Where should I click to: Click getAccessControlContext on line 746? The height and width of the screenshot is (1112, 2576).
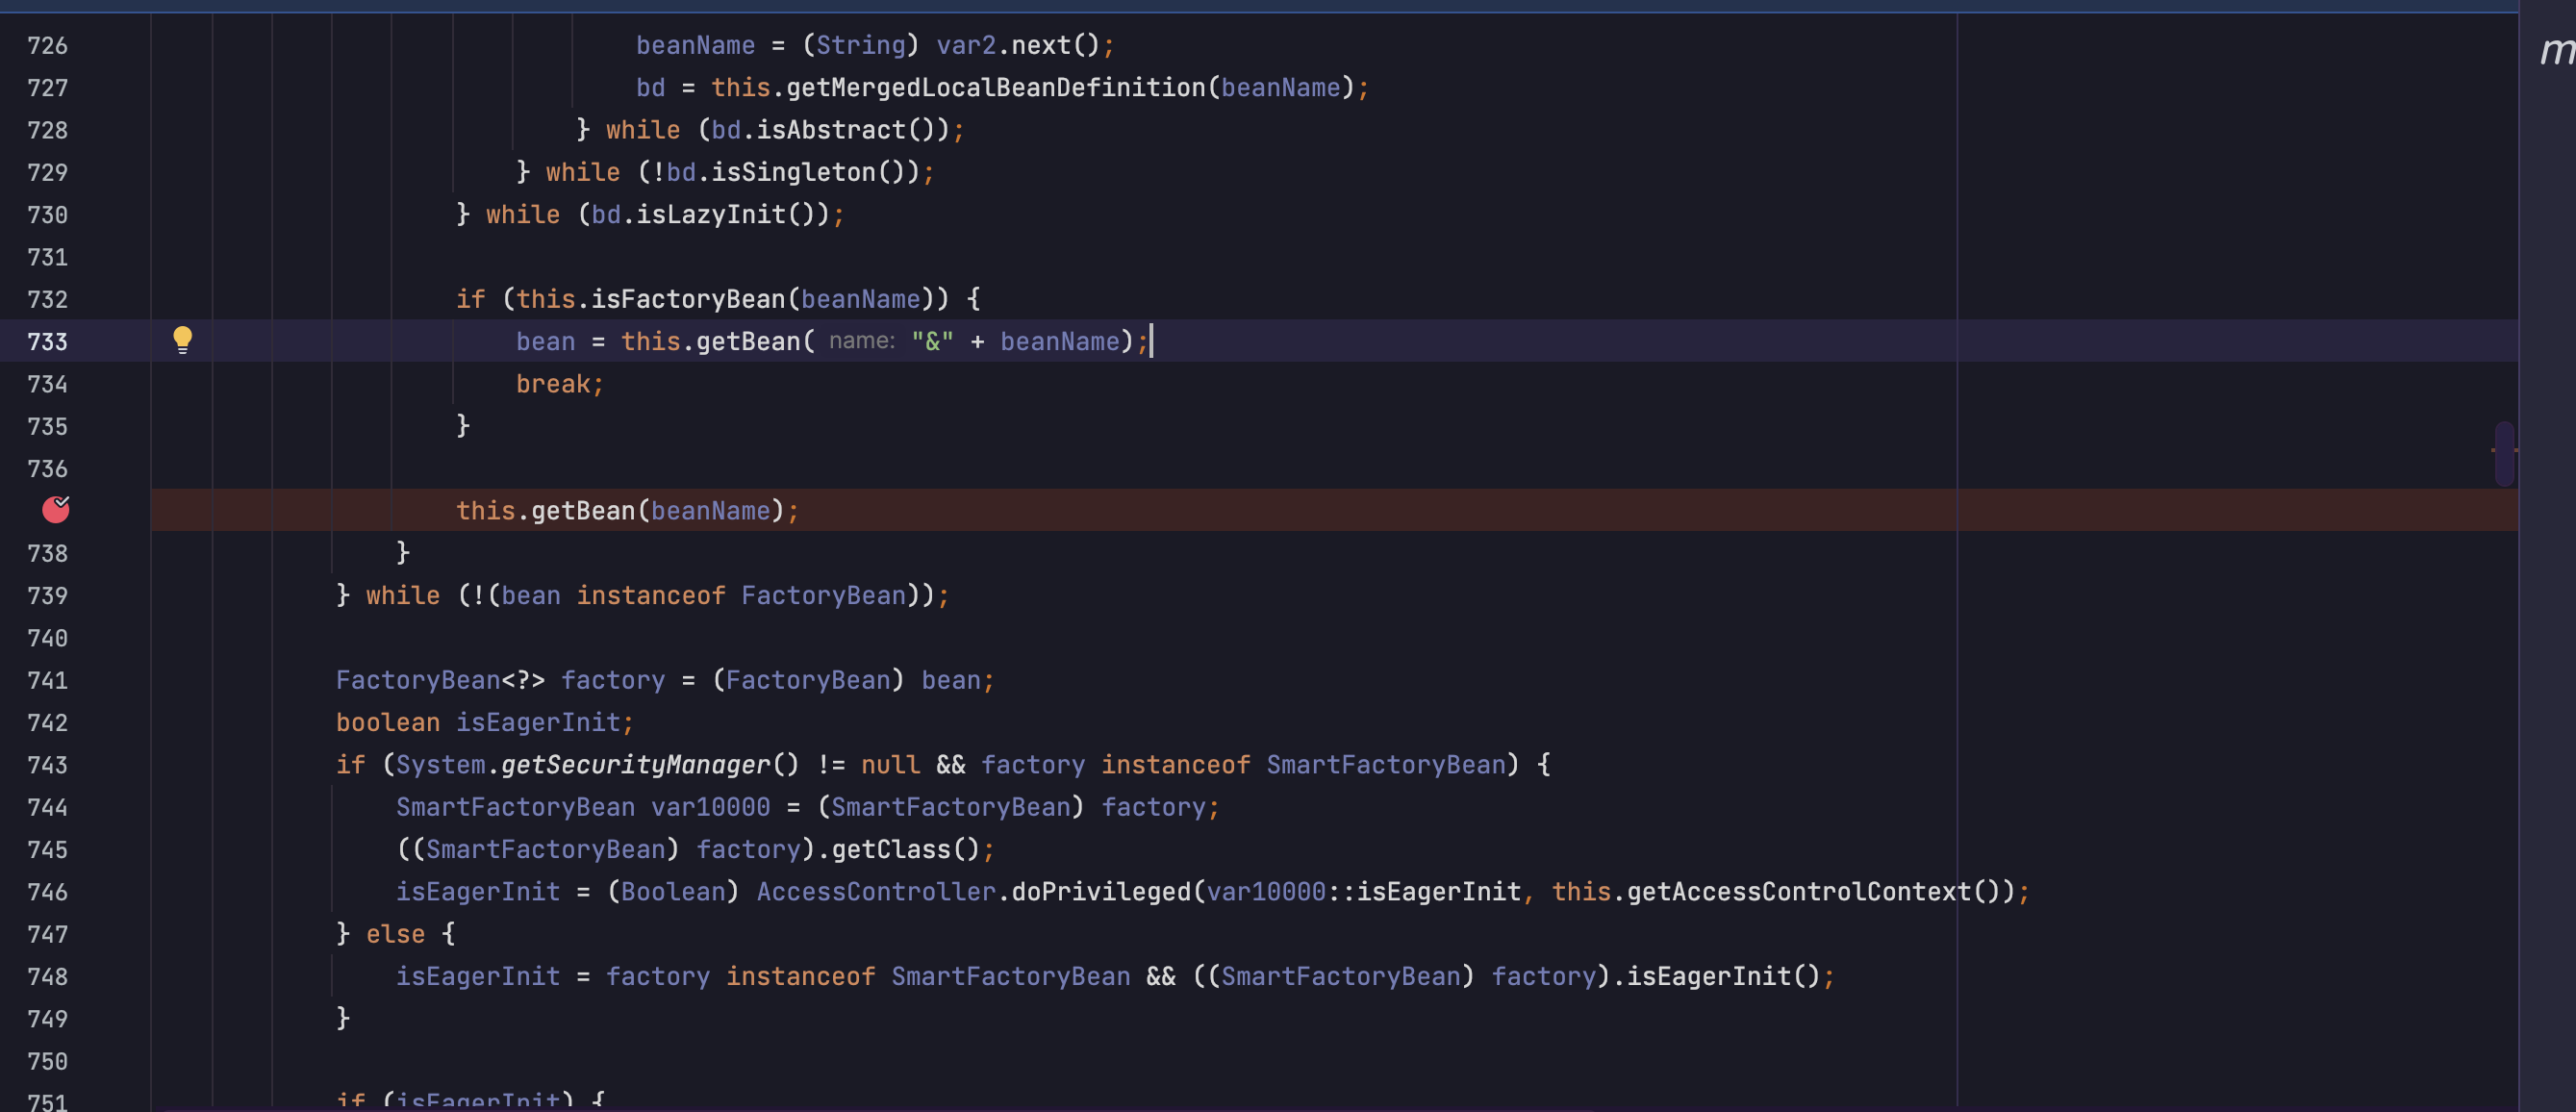coord(1798,892)
